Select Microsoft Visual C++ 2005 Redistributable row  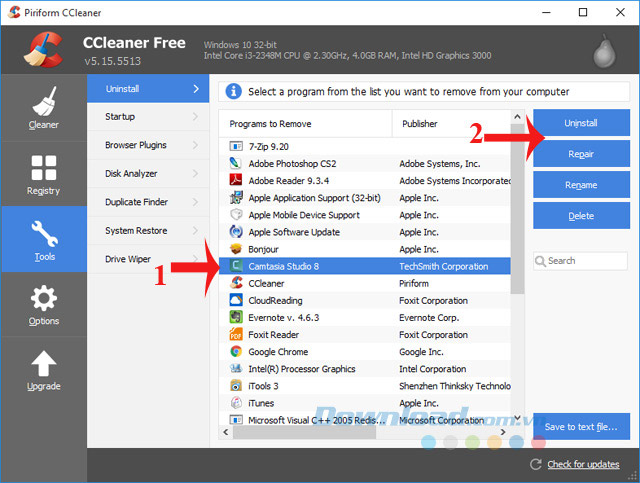pos(364,420)
